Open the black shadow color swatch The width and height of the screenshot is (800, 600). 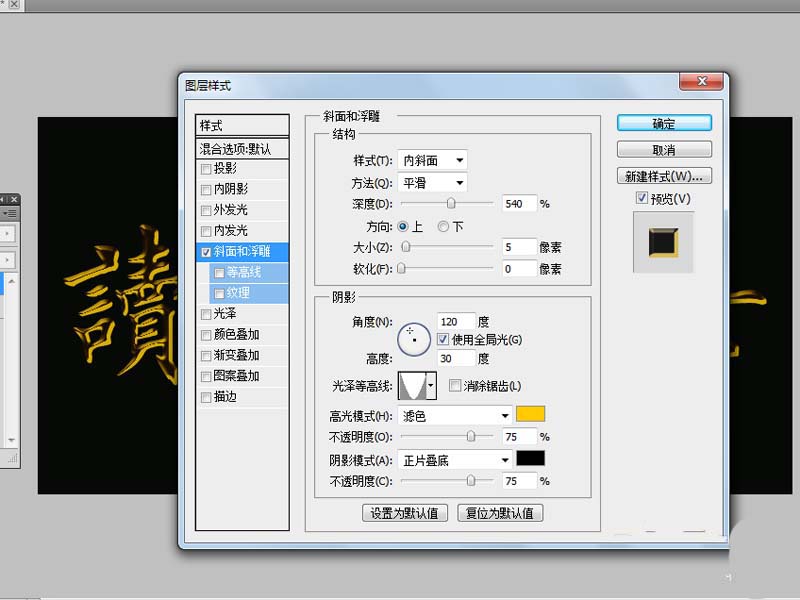pos(530,458)
